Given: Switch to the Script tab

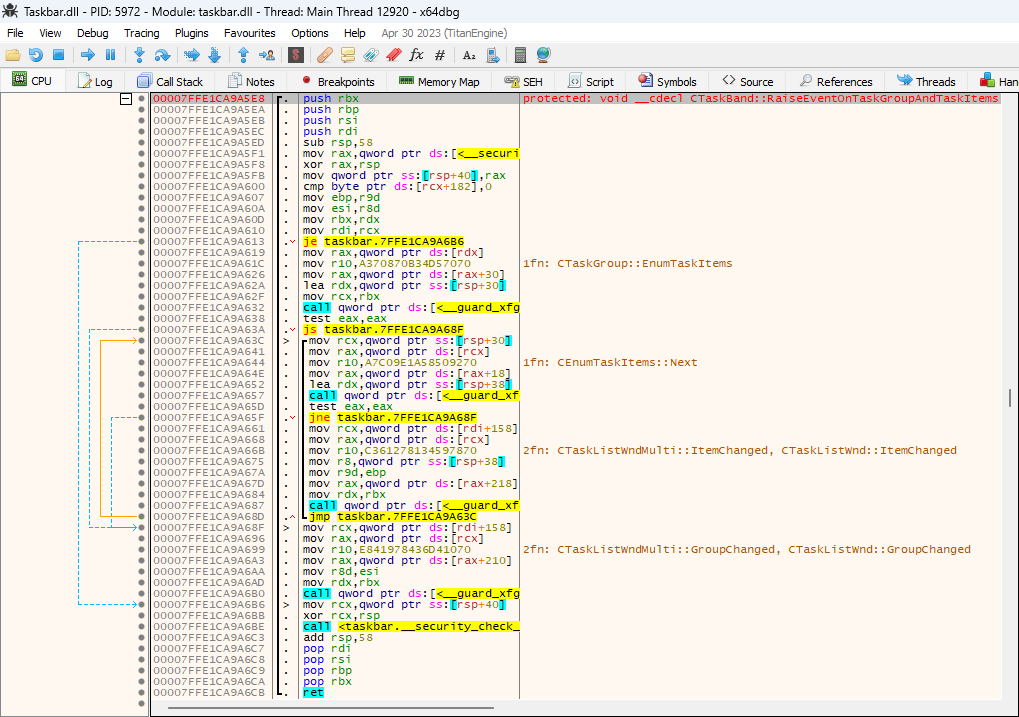Looking at the screenshot, I should click(x=591, y=82).
